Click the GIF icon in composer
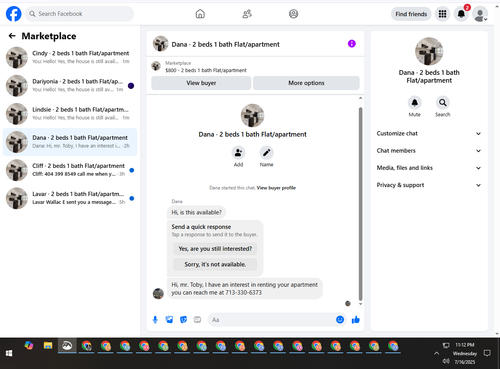500x369 pixels. pos(197,320)
